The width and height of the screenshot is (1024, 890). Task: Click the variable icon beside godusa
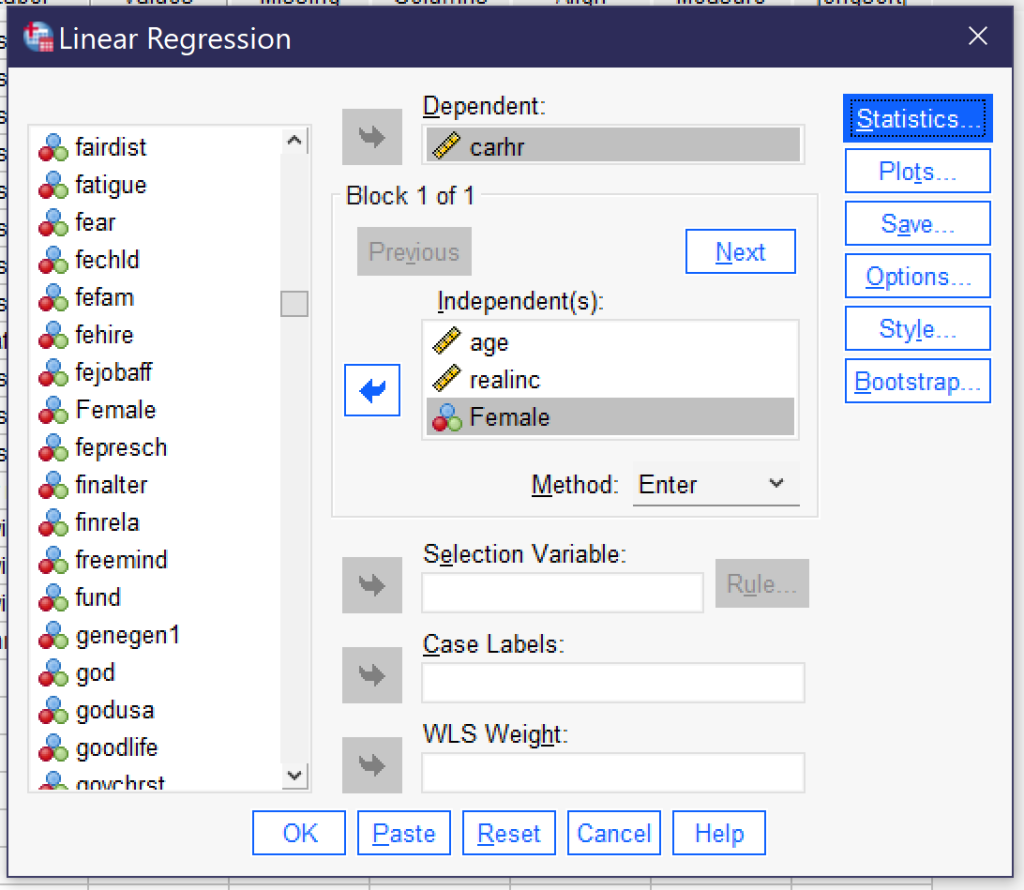[x=53, y=710]
